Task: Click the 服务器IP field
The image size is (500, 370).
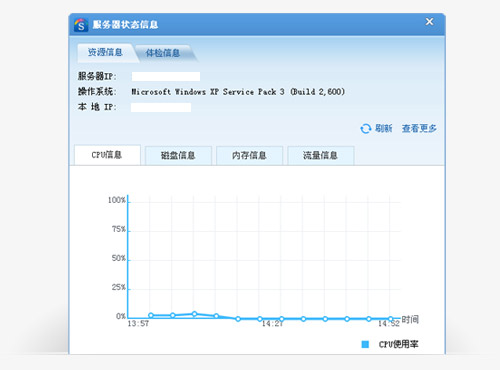Action: (166, 76)
